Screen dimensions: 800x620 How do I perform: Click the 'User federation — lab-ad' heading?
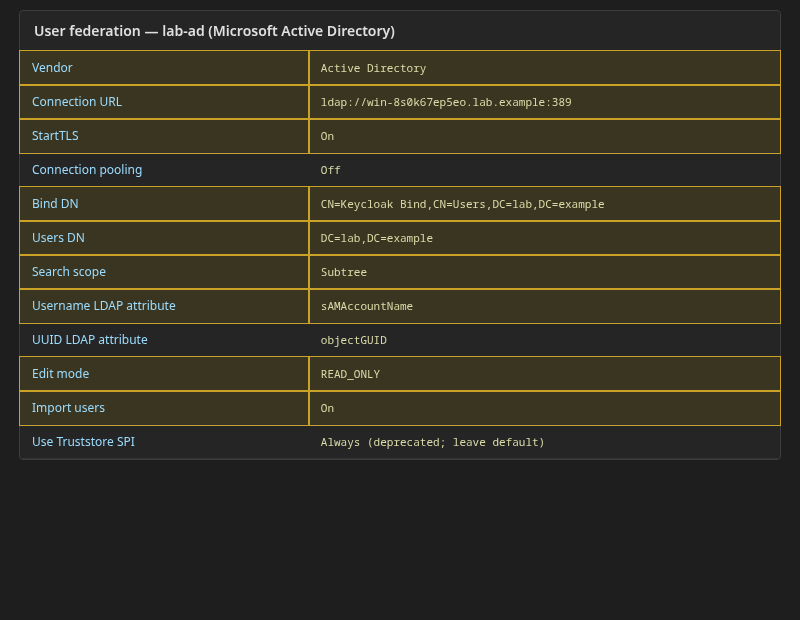[x=214, y=31]
